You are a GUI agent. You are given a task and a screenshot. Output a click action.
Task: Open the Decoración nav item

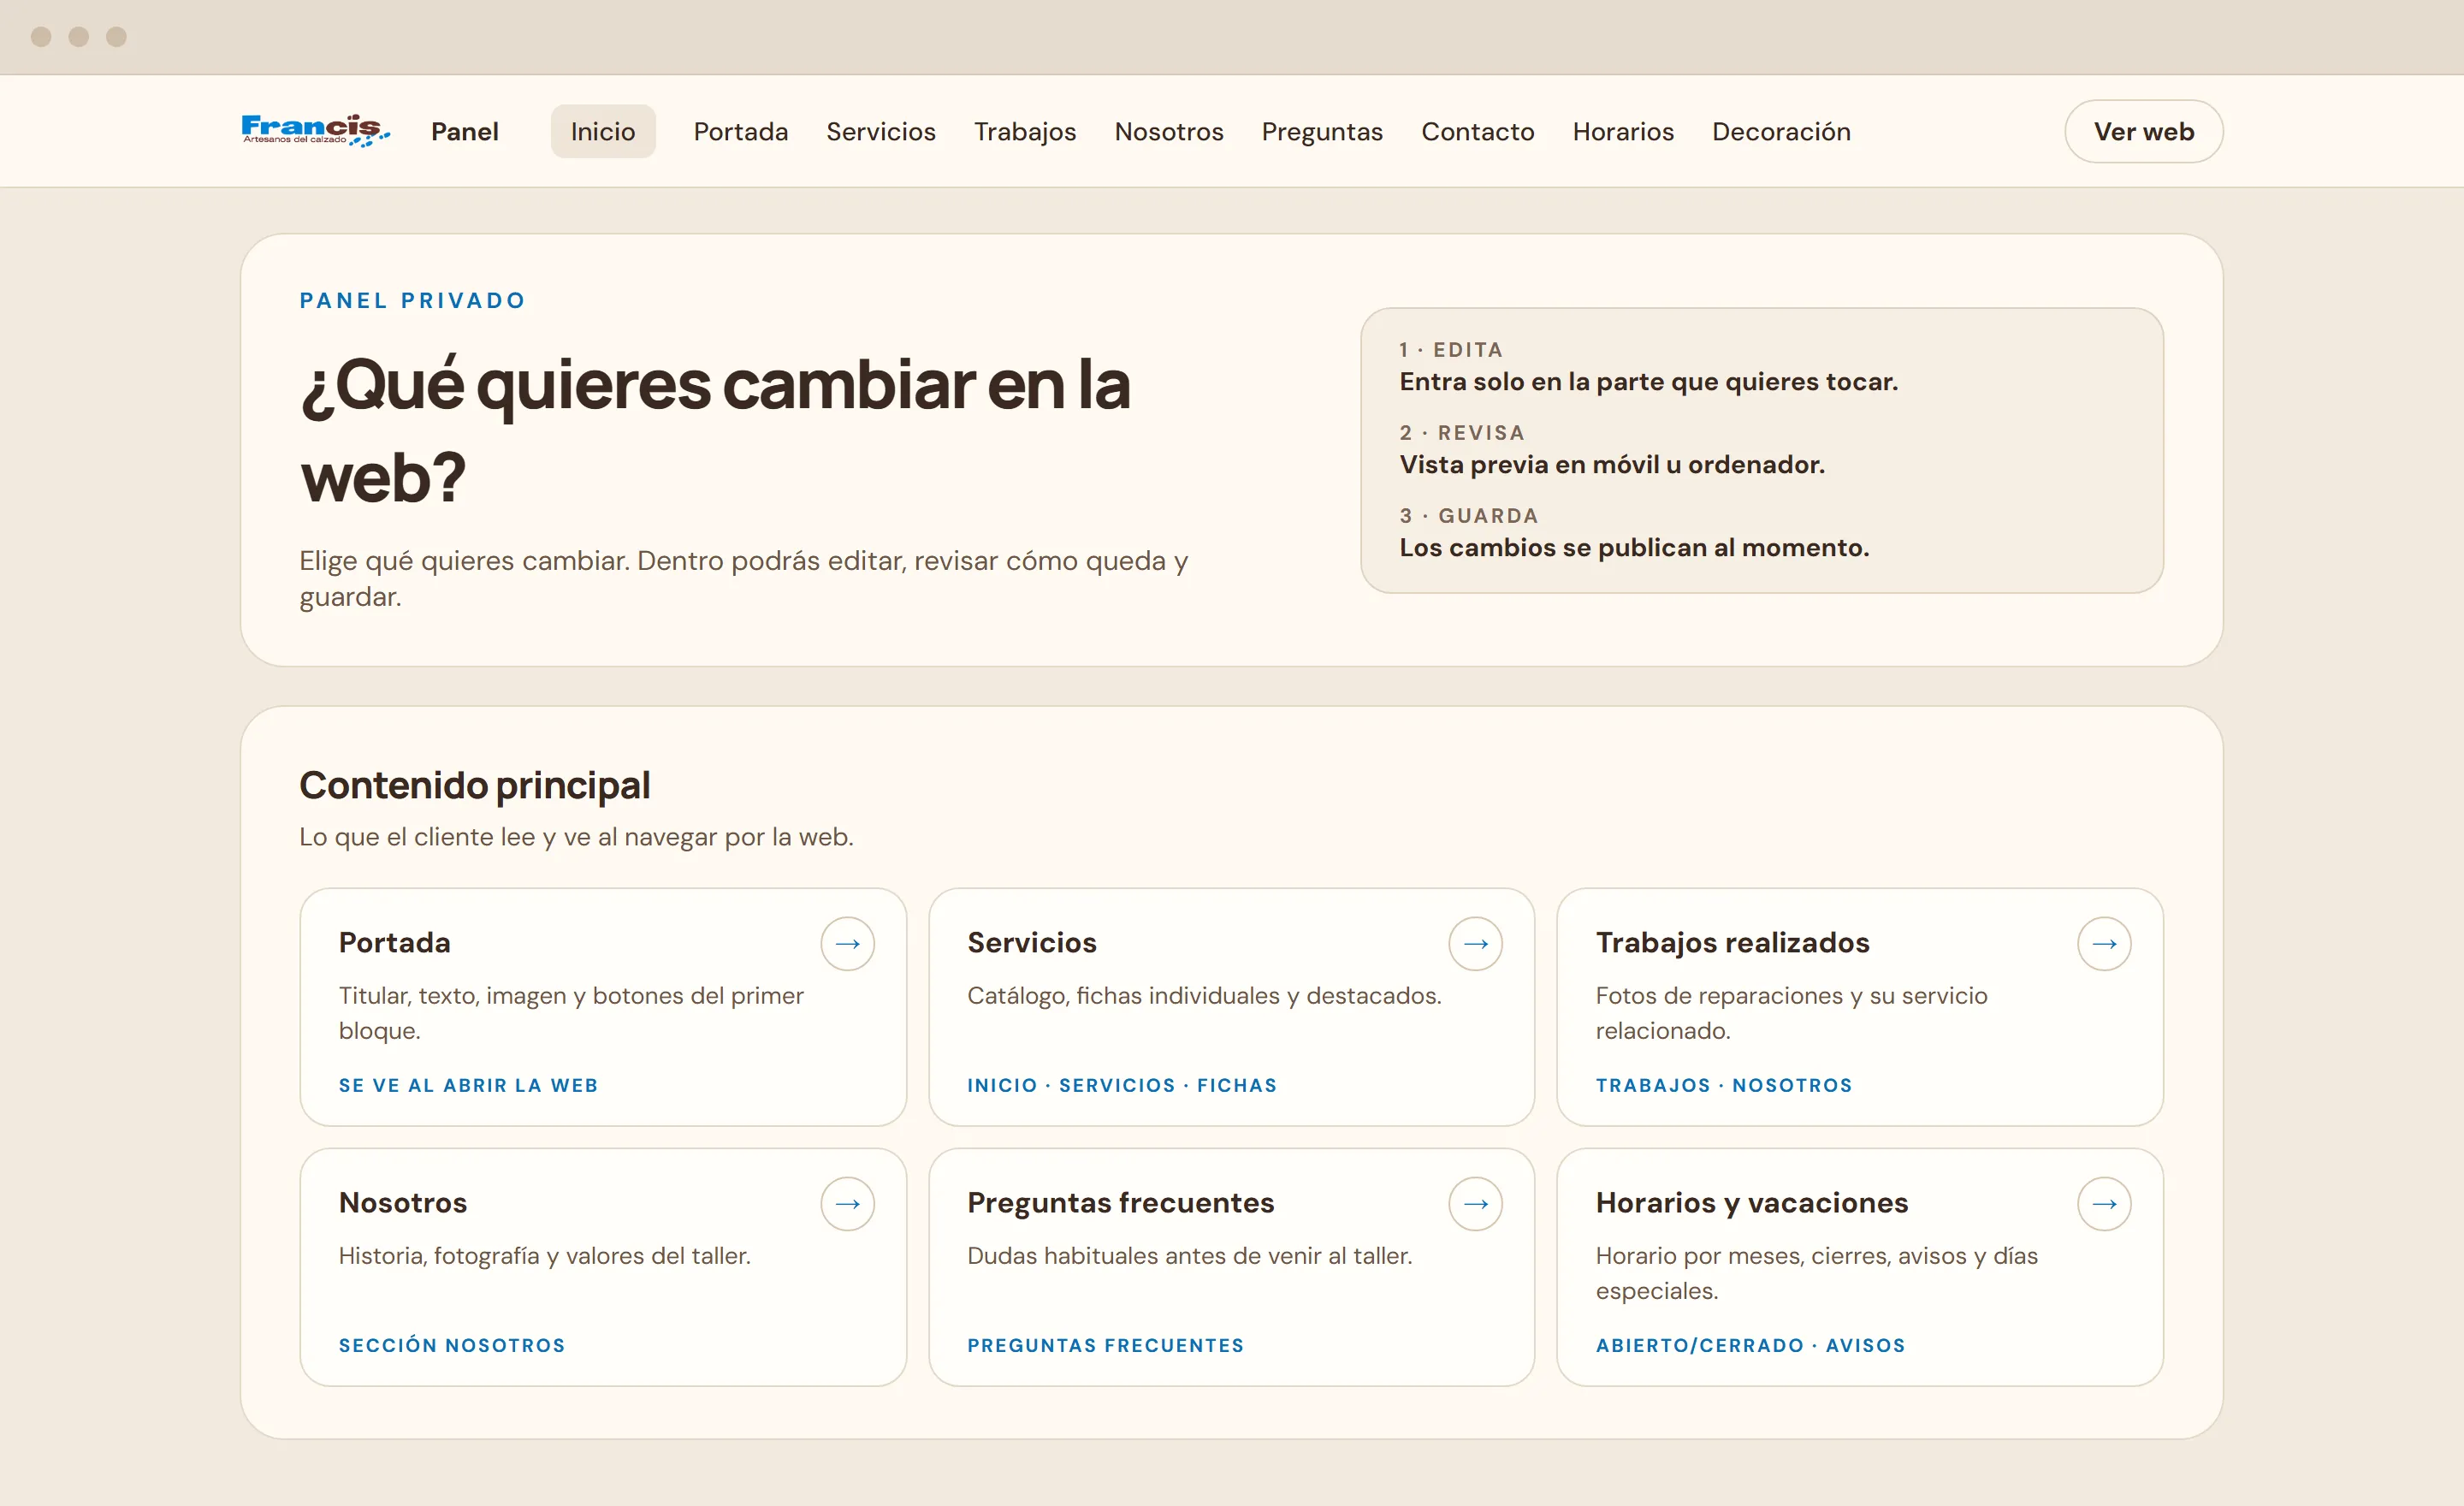tap(1781, 131)
